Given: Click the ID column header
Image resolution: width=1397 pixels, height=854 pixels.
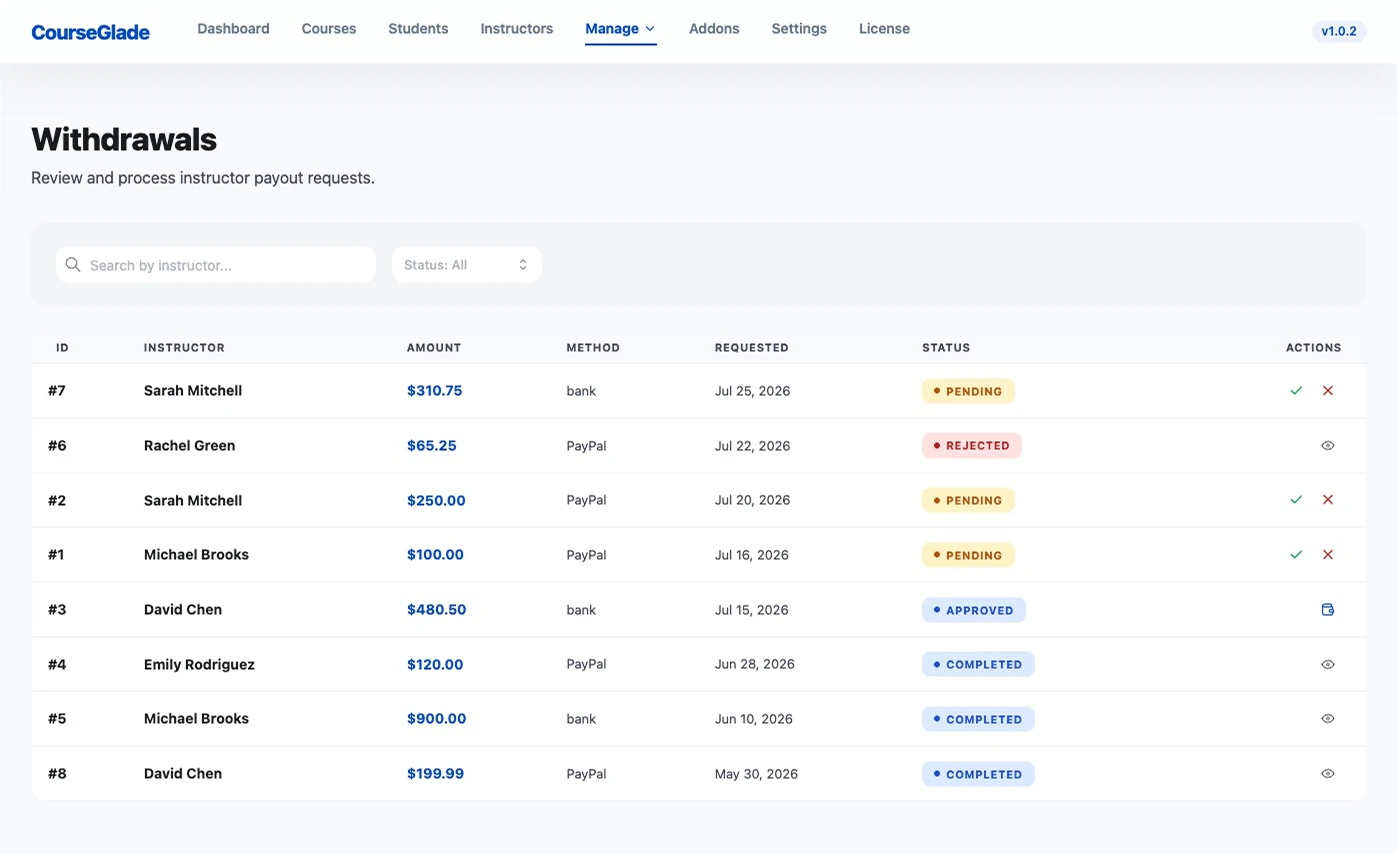Looking at the screenshot, I should 62,348.
